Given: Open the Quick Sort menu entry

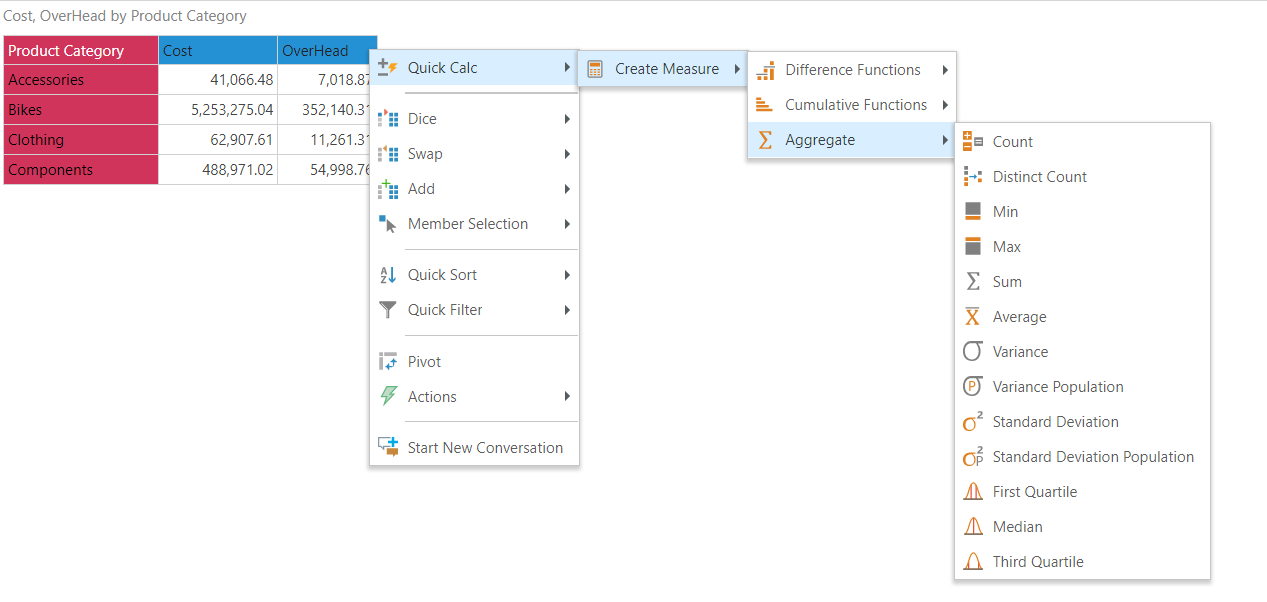Looking at the screenshot, I should 442,275.
